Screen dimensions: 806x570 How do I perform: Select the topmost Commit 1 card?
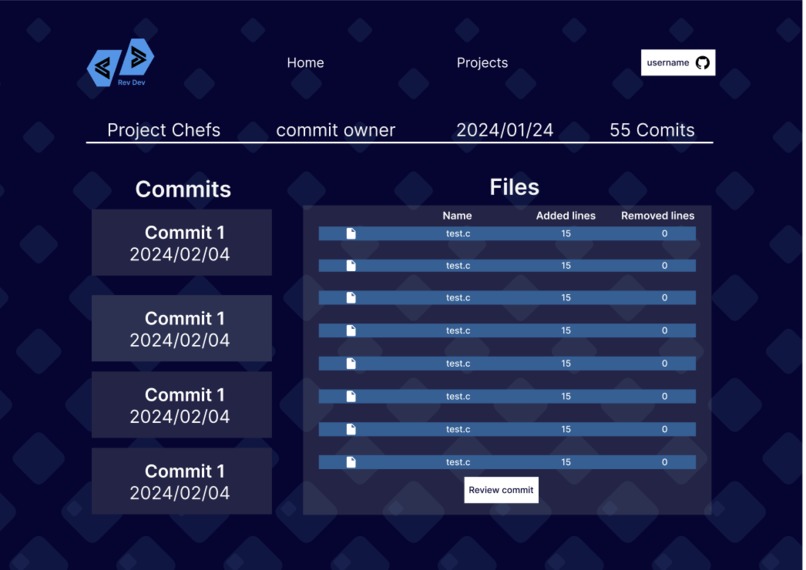point(182,242)
